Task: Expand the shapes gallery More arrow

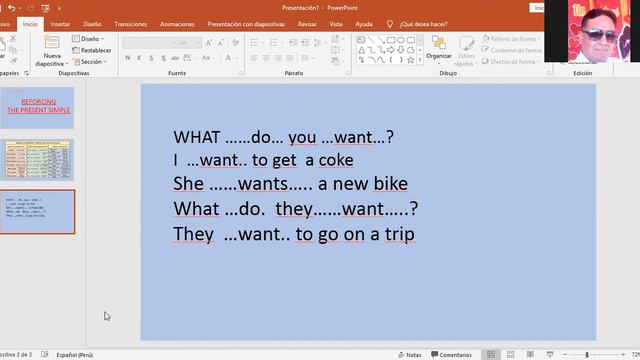Action: 420,60
